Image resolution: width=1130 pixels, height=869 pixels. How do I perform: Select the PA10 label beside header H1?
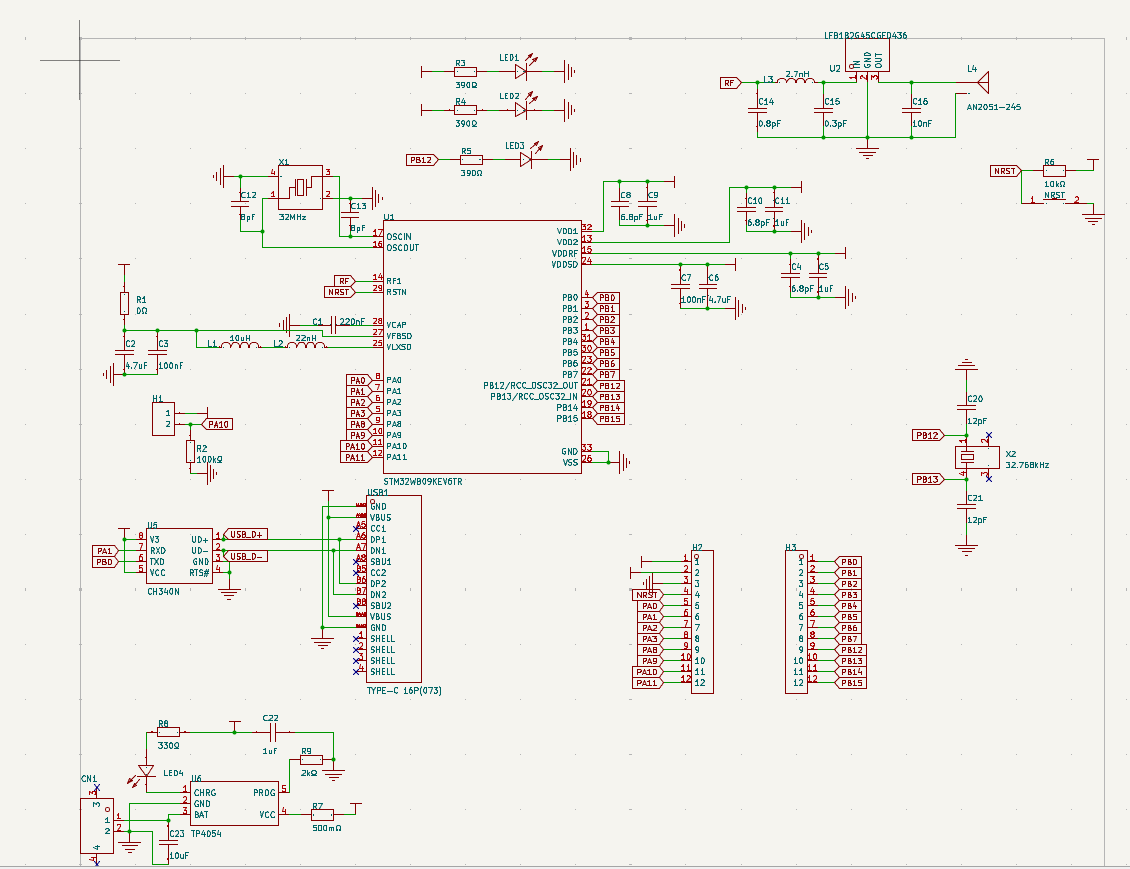219,424
